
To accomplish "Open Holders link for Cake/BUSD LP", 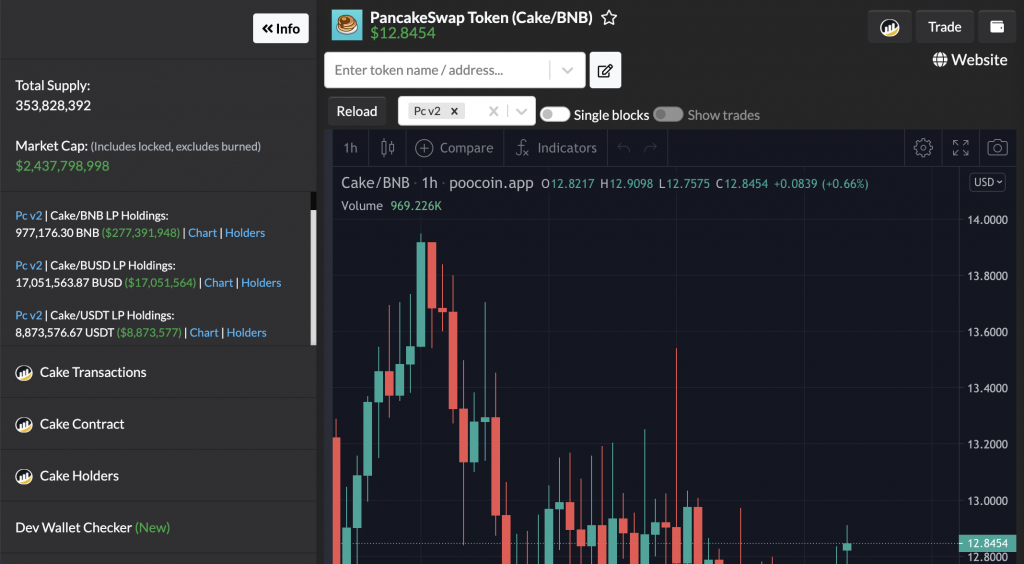I will pos(261,283).
